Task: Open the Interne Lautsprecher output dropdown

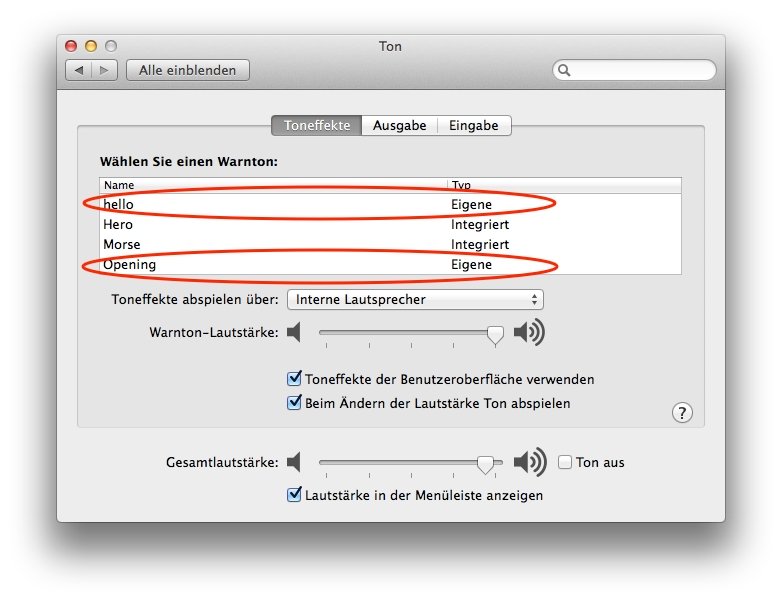Action: point(415,300)
